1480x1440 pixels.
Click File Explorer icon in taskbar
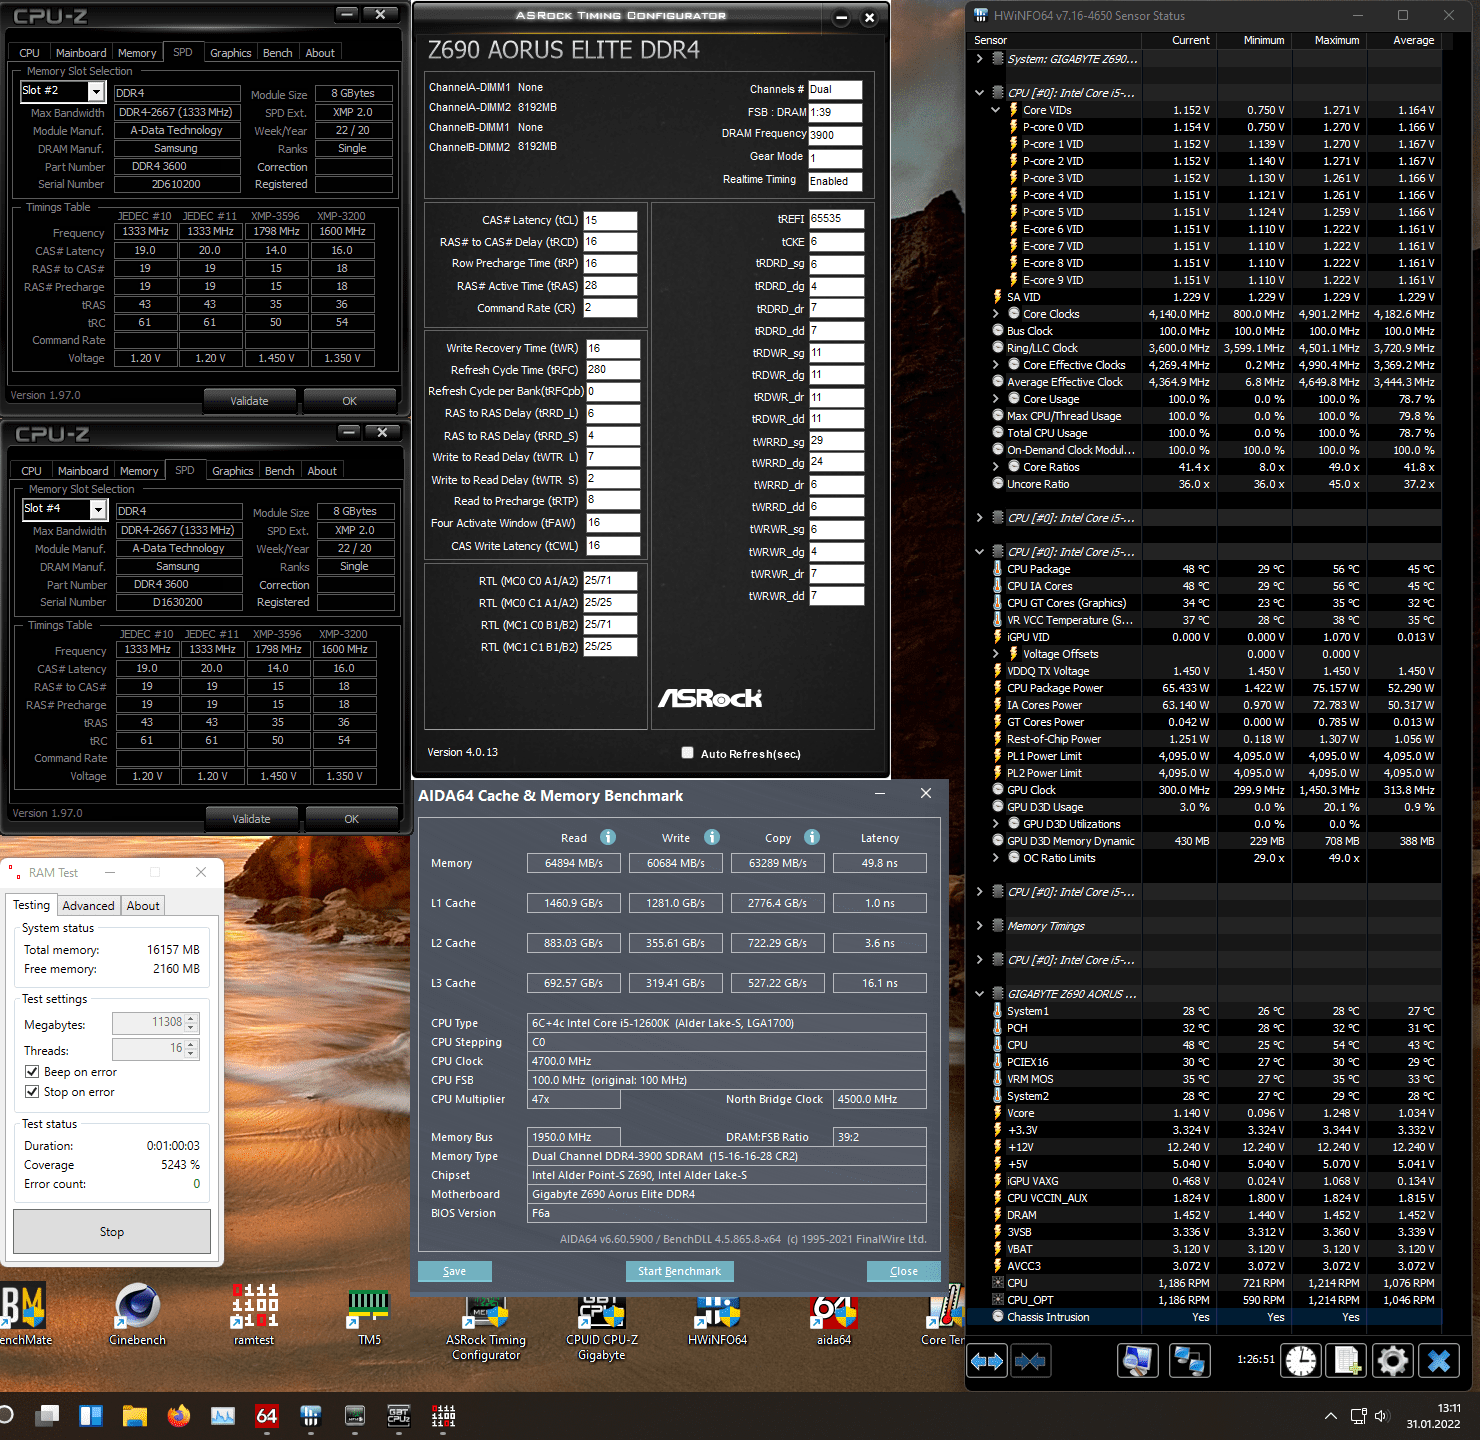point(135,1416)
